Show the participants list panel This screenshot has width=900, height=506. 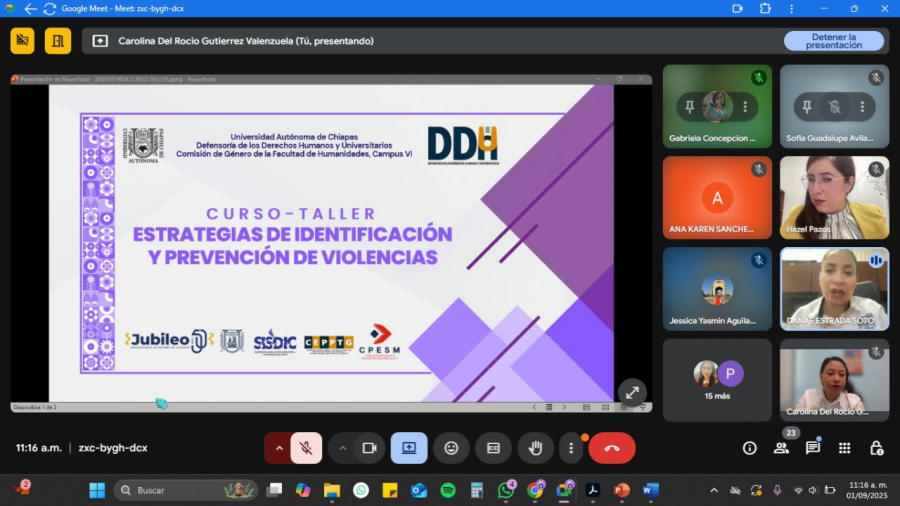pyautogui.click(x=781, y=448)
